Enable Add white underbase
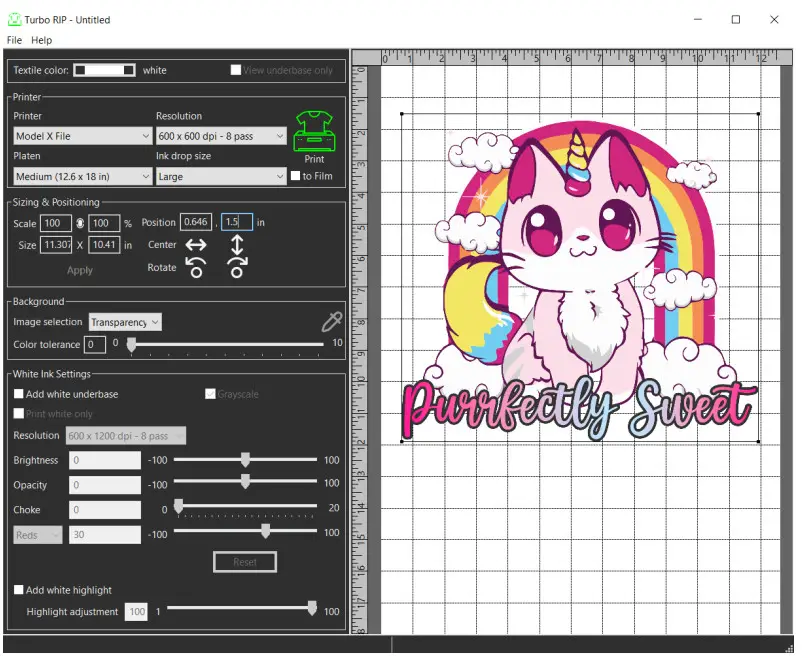The width and height of the screenshot is (809, 661). pos(19,394)
